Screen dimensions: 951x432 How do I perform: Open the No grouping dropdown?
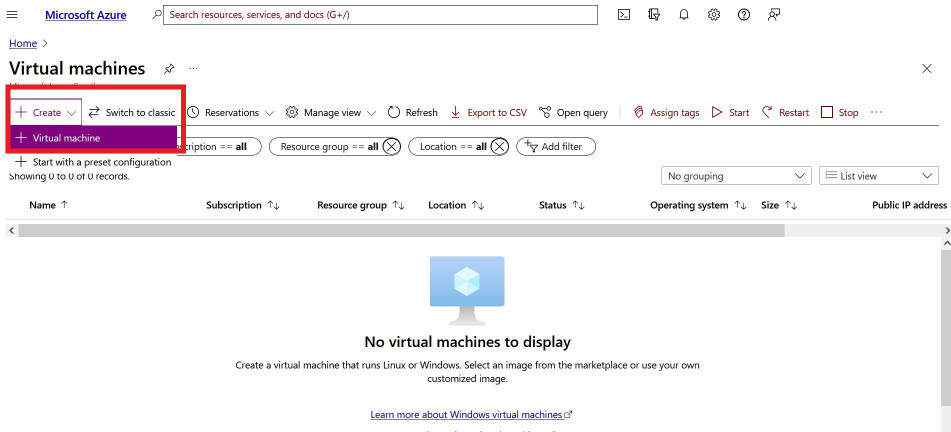pos(735,176)
